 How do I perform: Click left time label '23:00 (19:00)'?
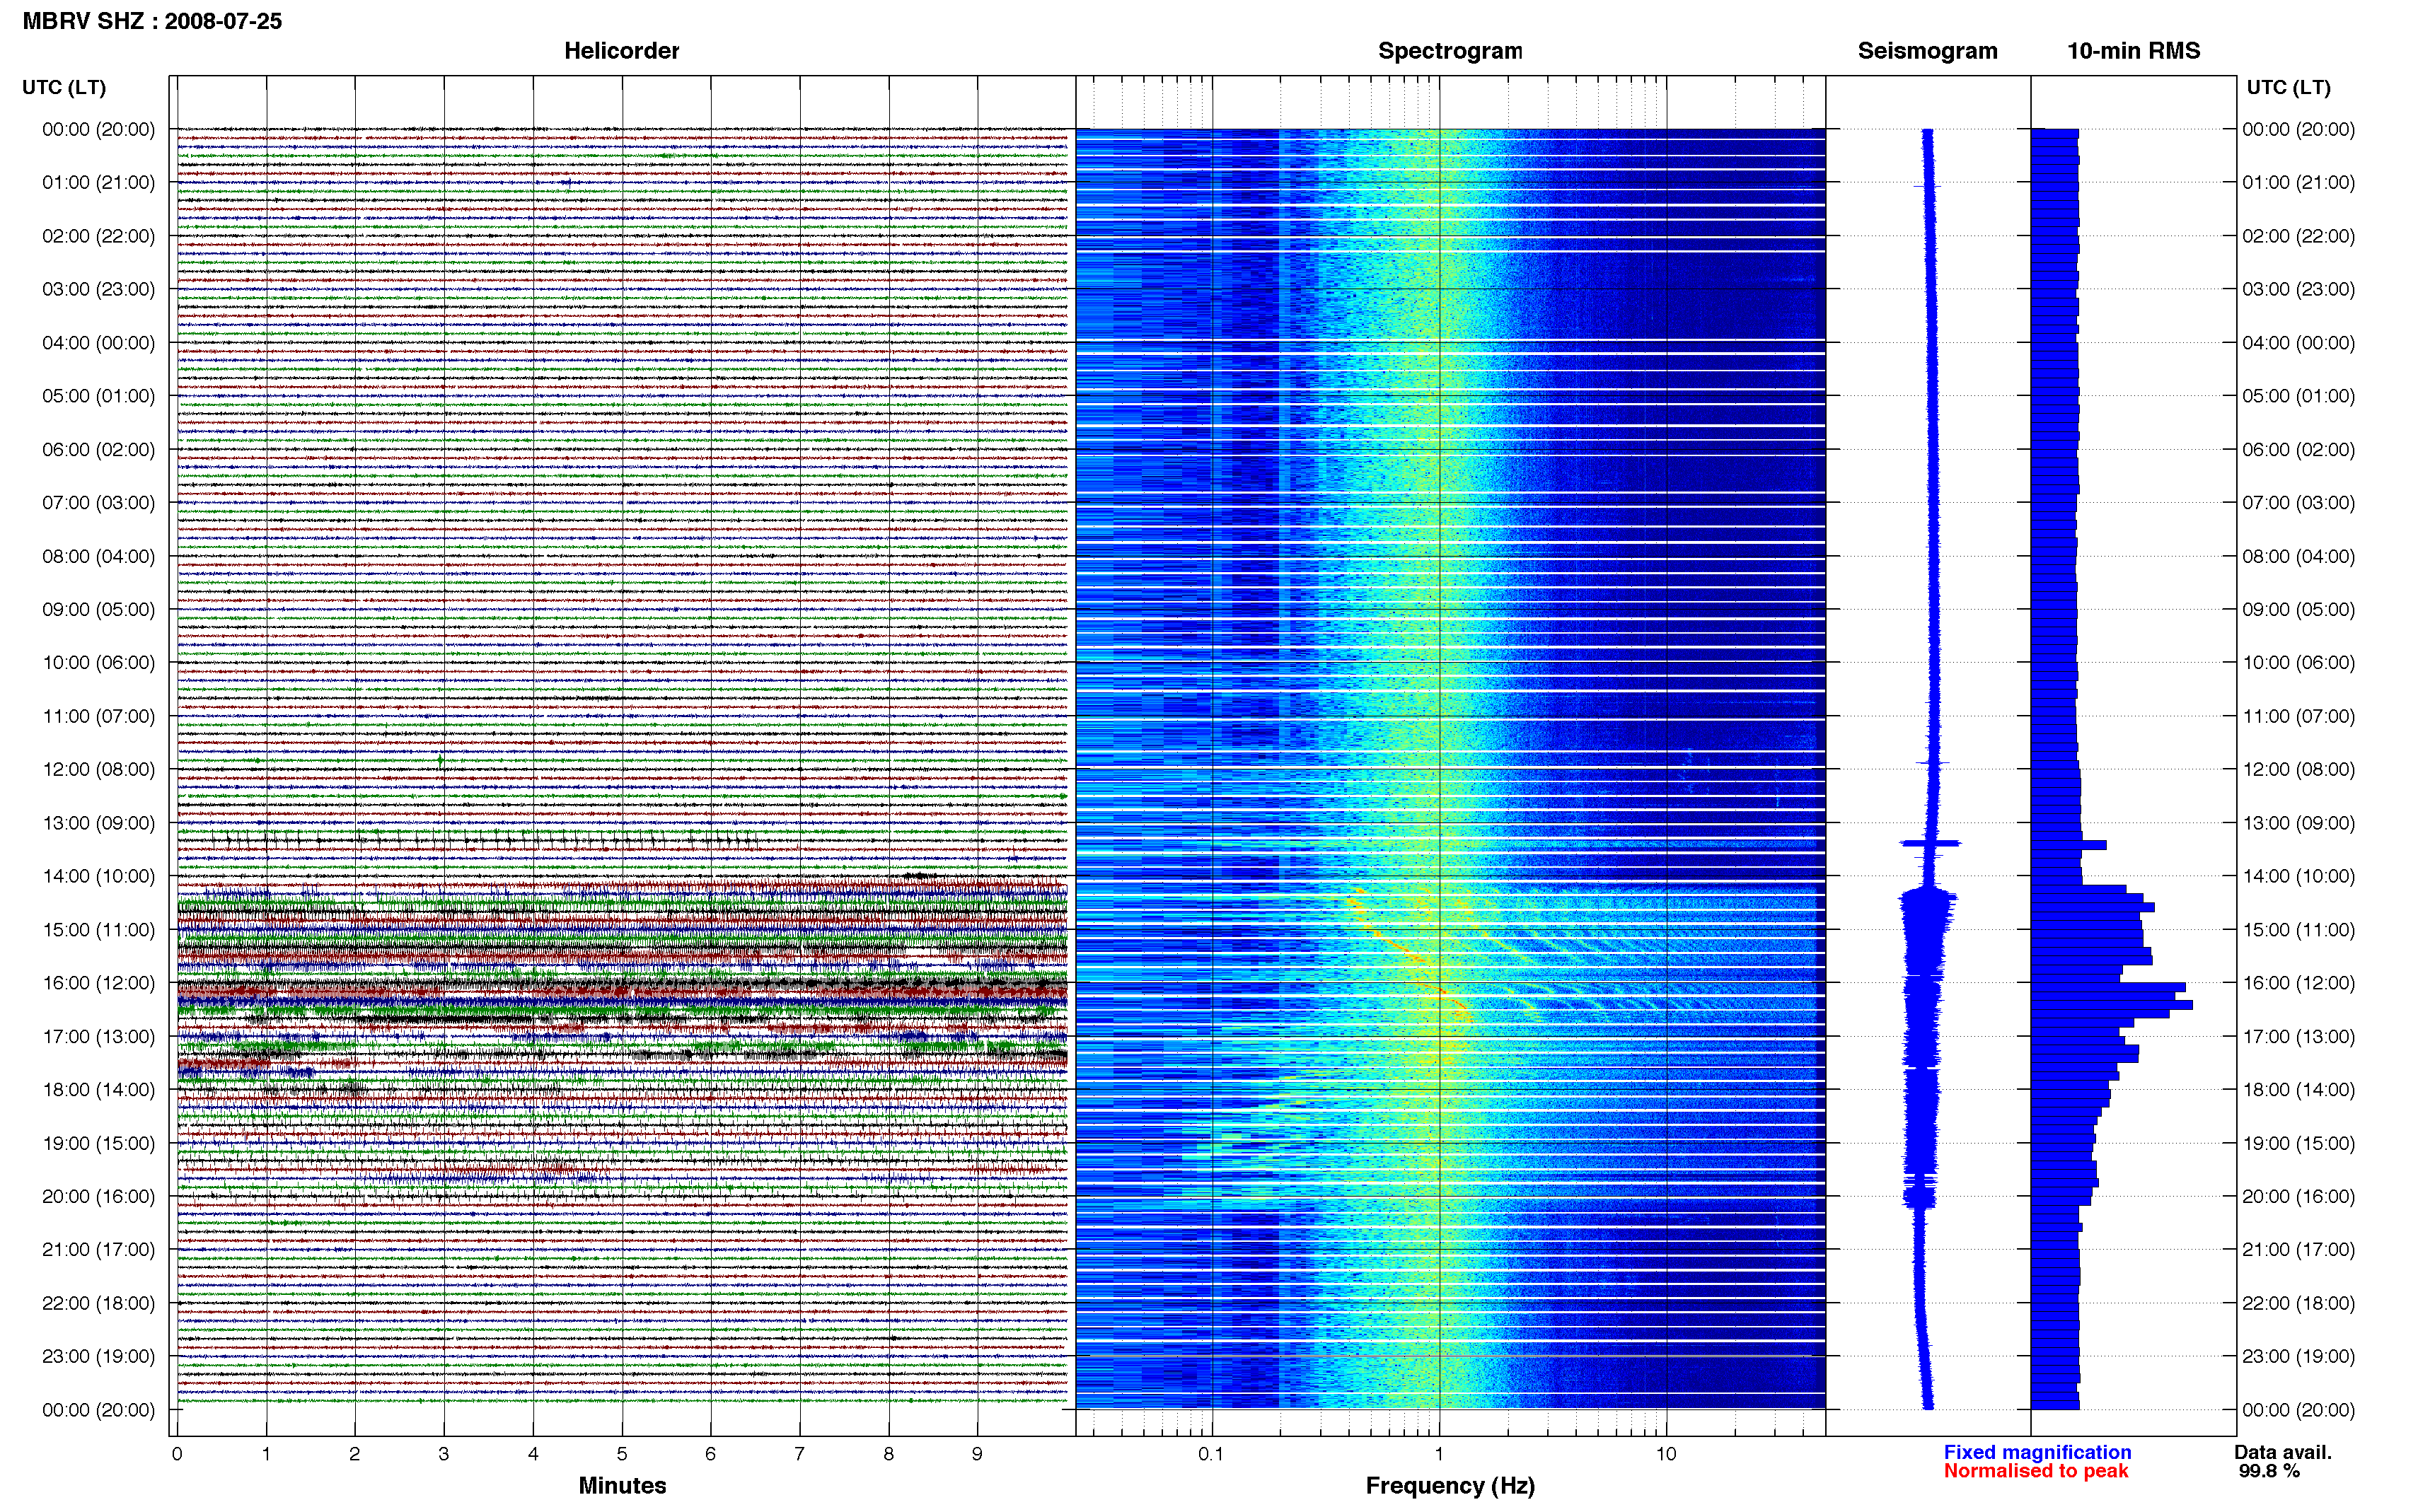[98, 1356]
